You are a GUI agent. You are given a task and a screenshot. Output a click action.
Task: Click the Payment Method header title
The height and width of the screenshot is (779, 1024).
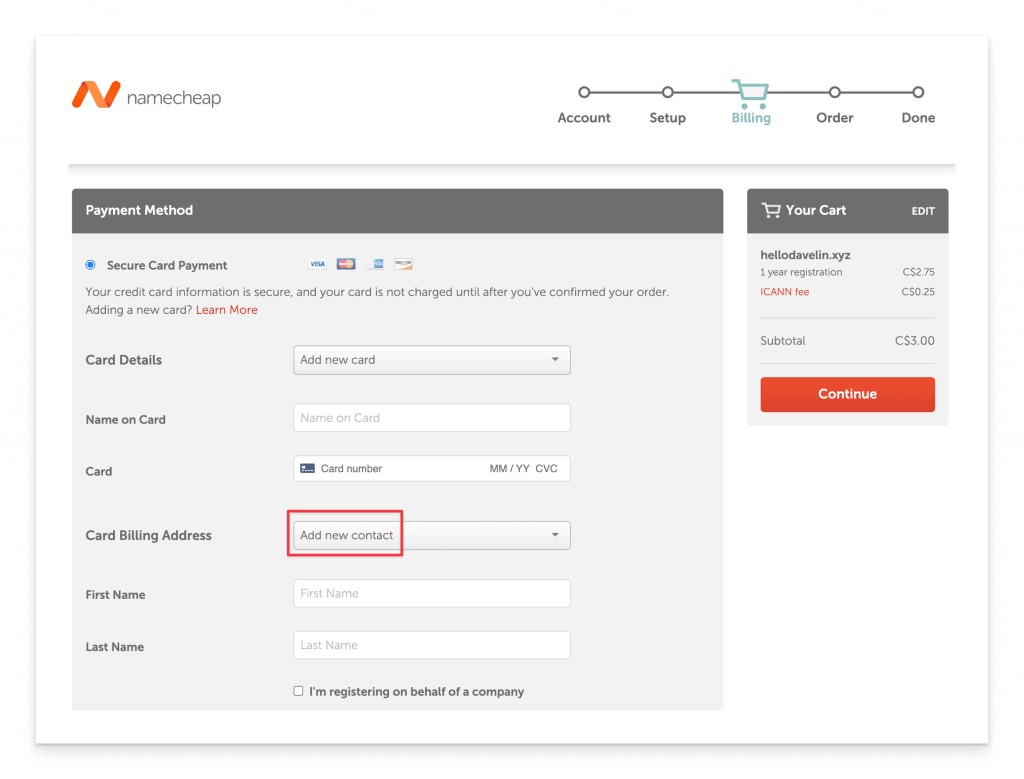139,210
